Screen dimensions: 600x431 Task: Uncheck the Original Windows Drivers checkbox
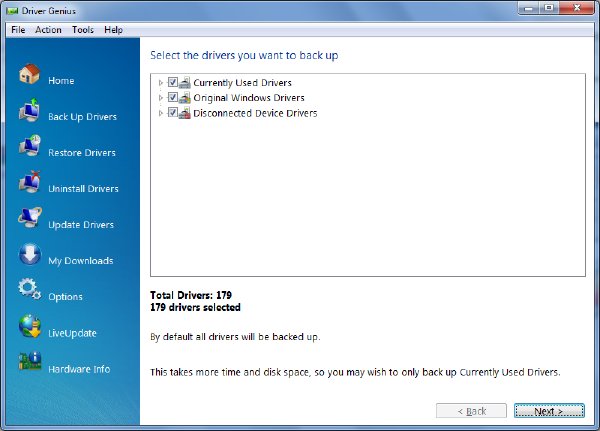(x=173, y=97)
